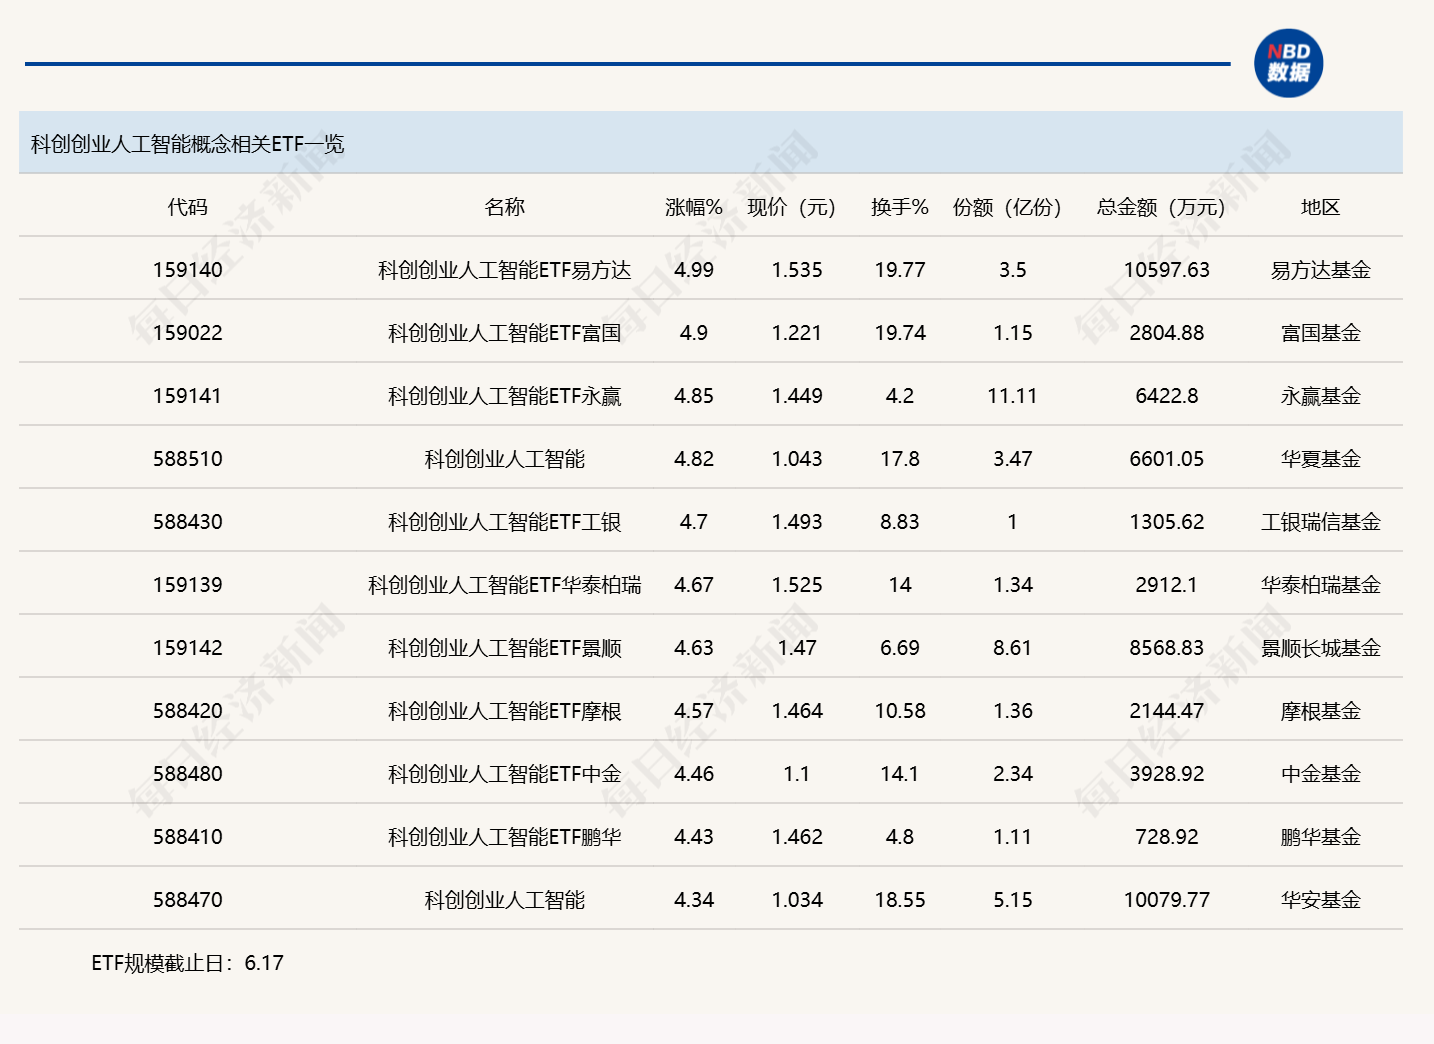Select the share value 11.11 for 159141
The width and height of the screenshot is (1434, 1044).
1012,396
